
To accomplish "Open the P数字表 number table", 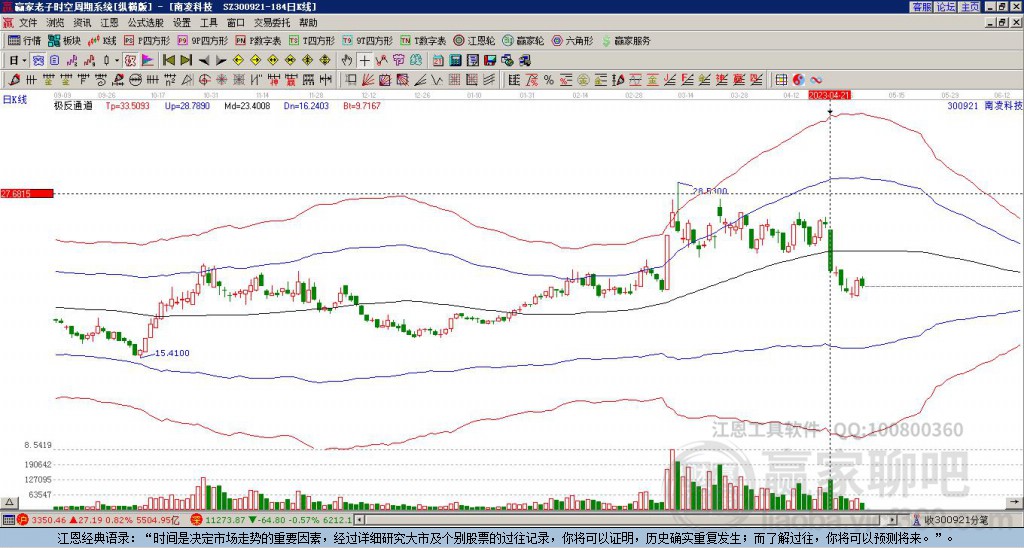I will (x=259, y=40).
